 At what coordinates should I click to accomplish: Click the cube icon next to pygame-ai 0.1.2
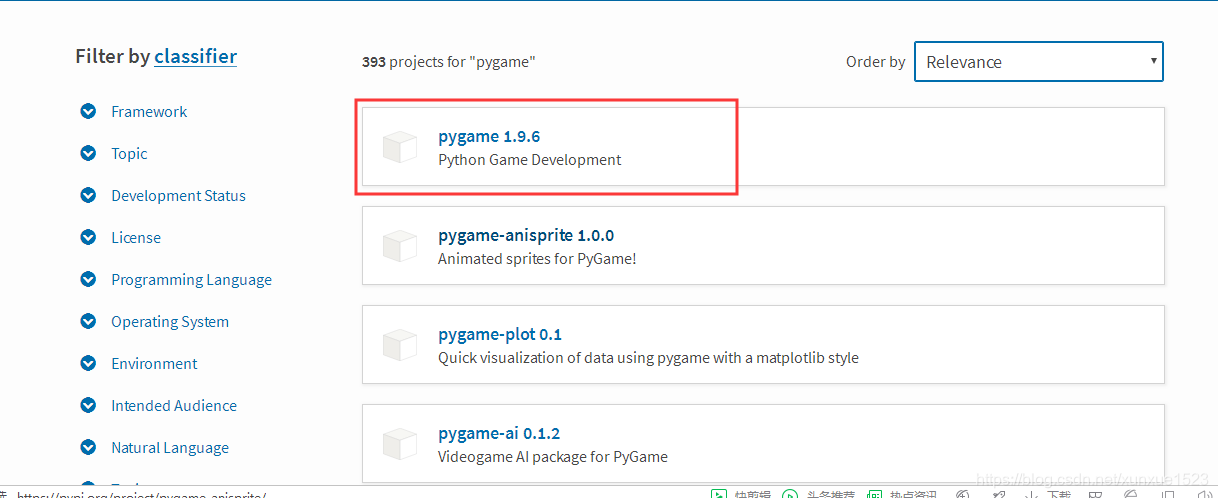400,444
